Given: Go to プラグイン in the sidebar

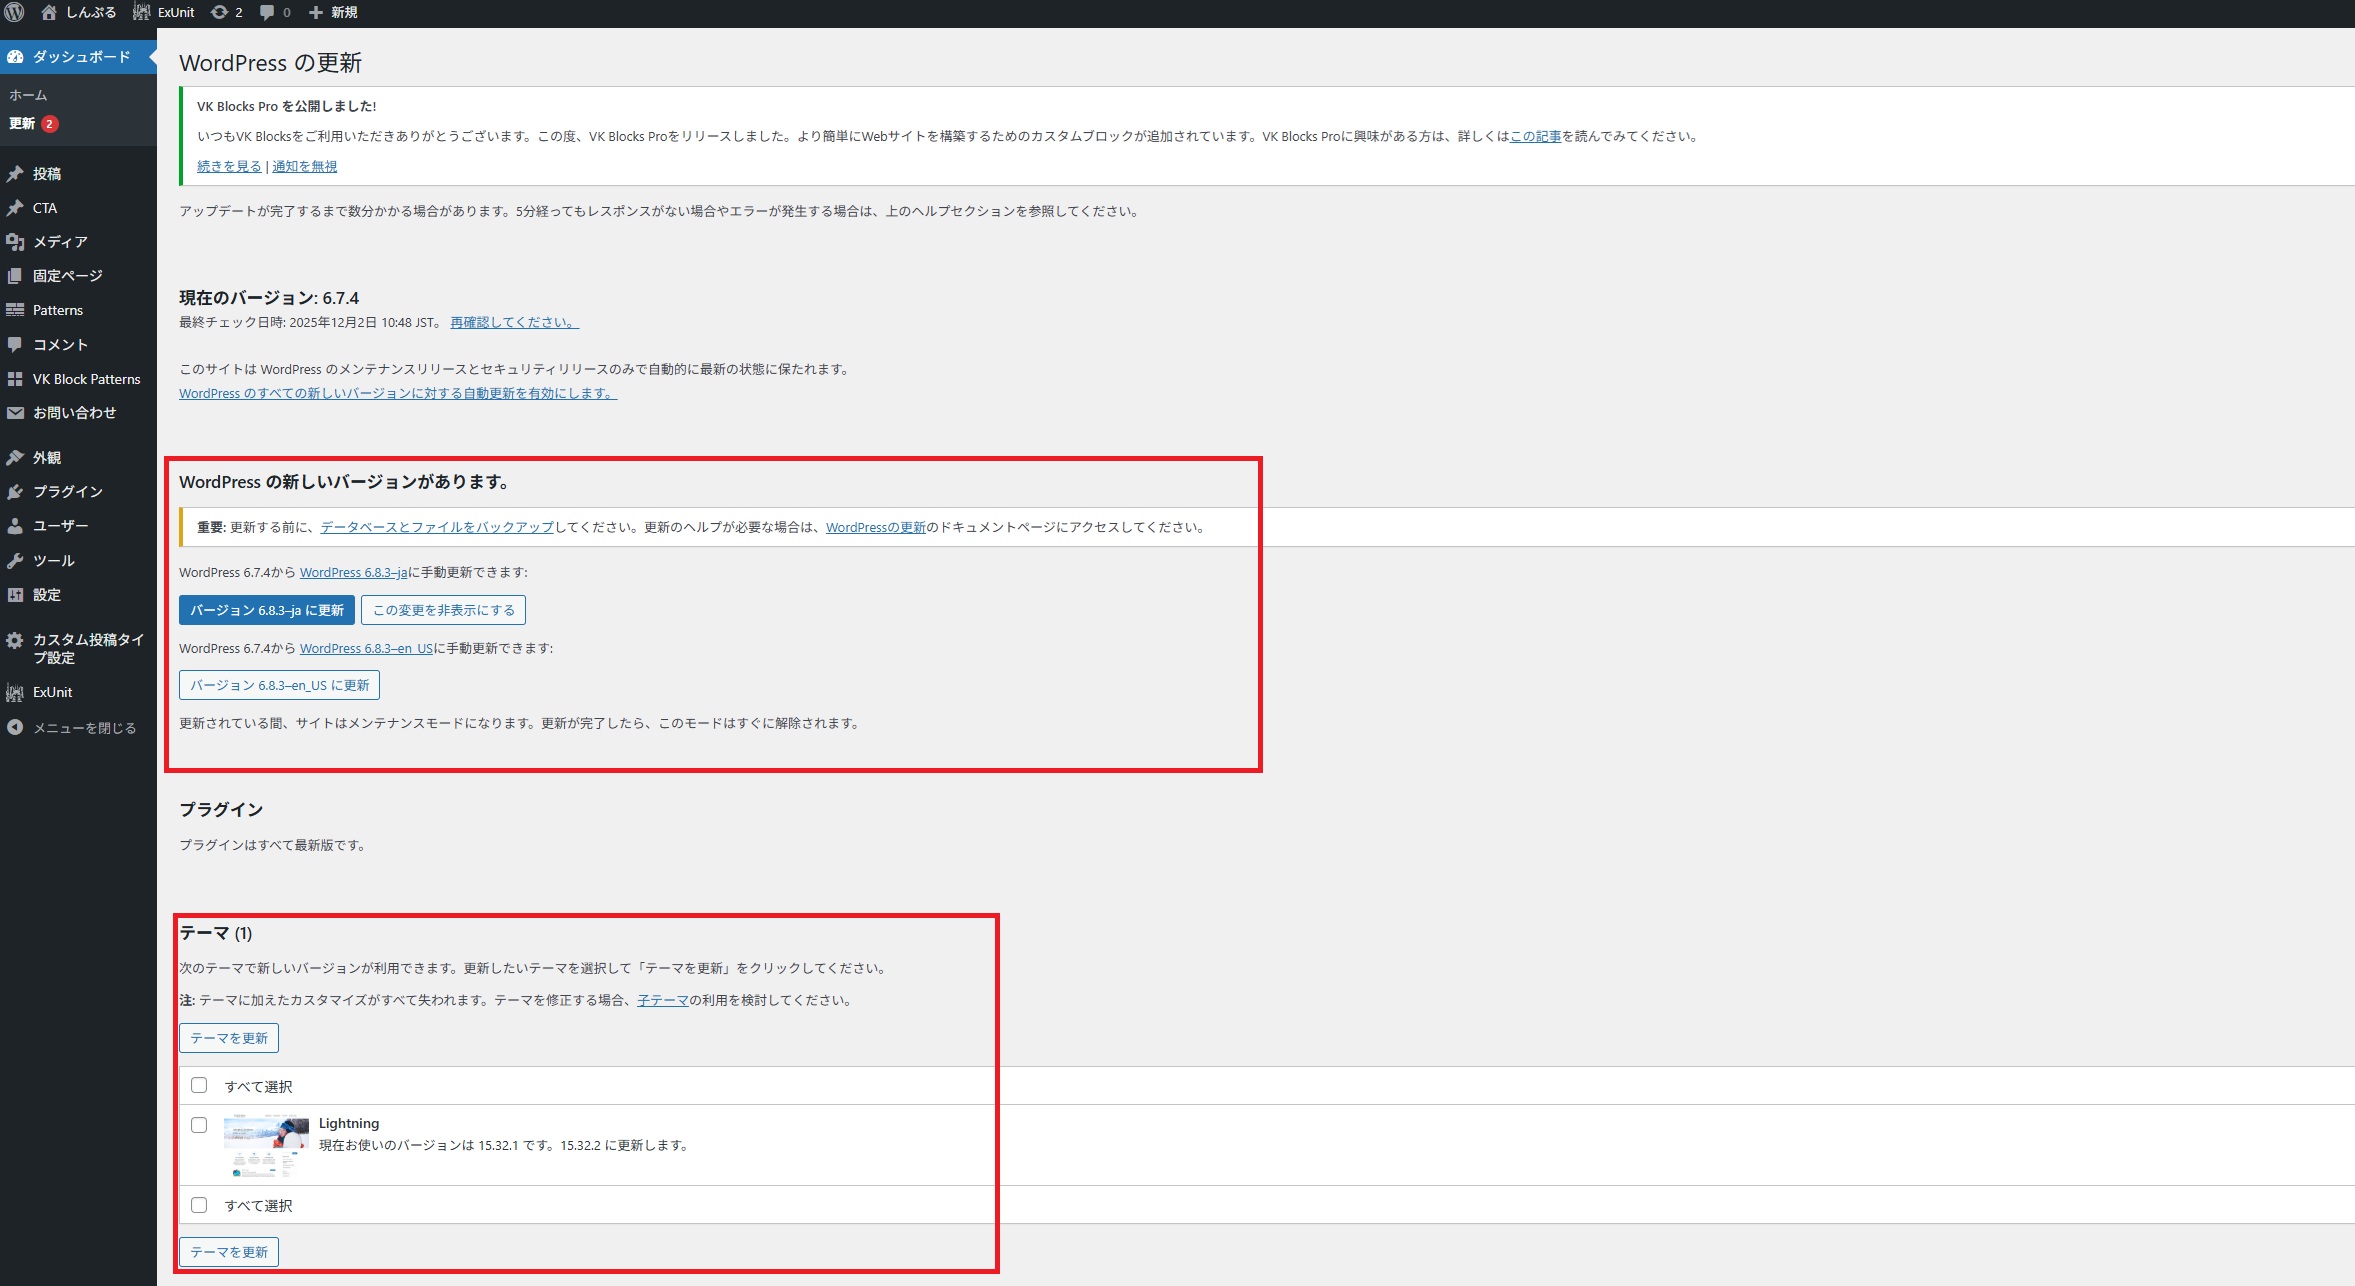Looking at the screenshot, I should [x=67, y=492].
